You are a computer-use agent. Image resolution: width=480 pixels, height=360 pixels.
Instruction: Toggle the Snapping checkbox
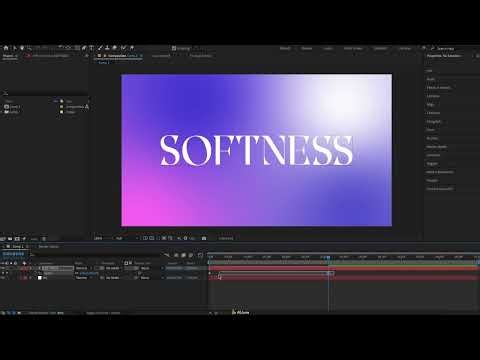174,48
